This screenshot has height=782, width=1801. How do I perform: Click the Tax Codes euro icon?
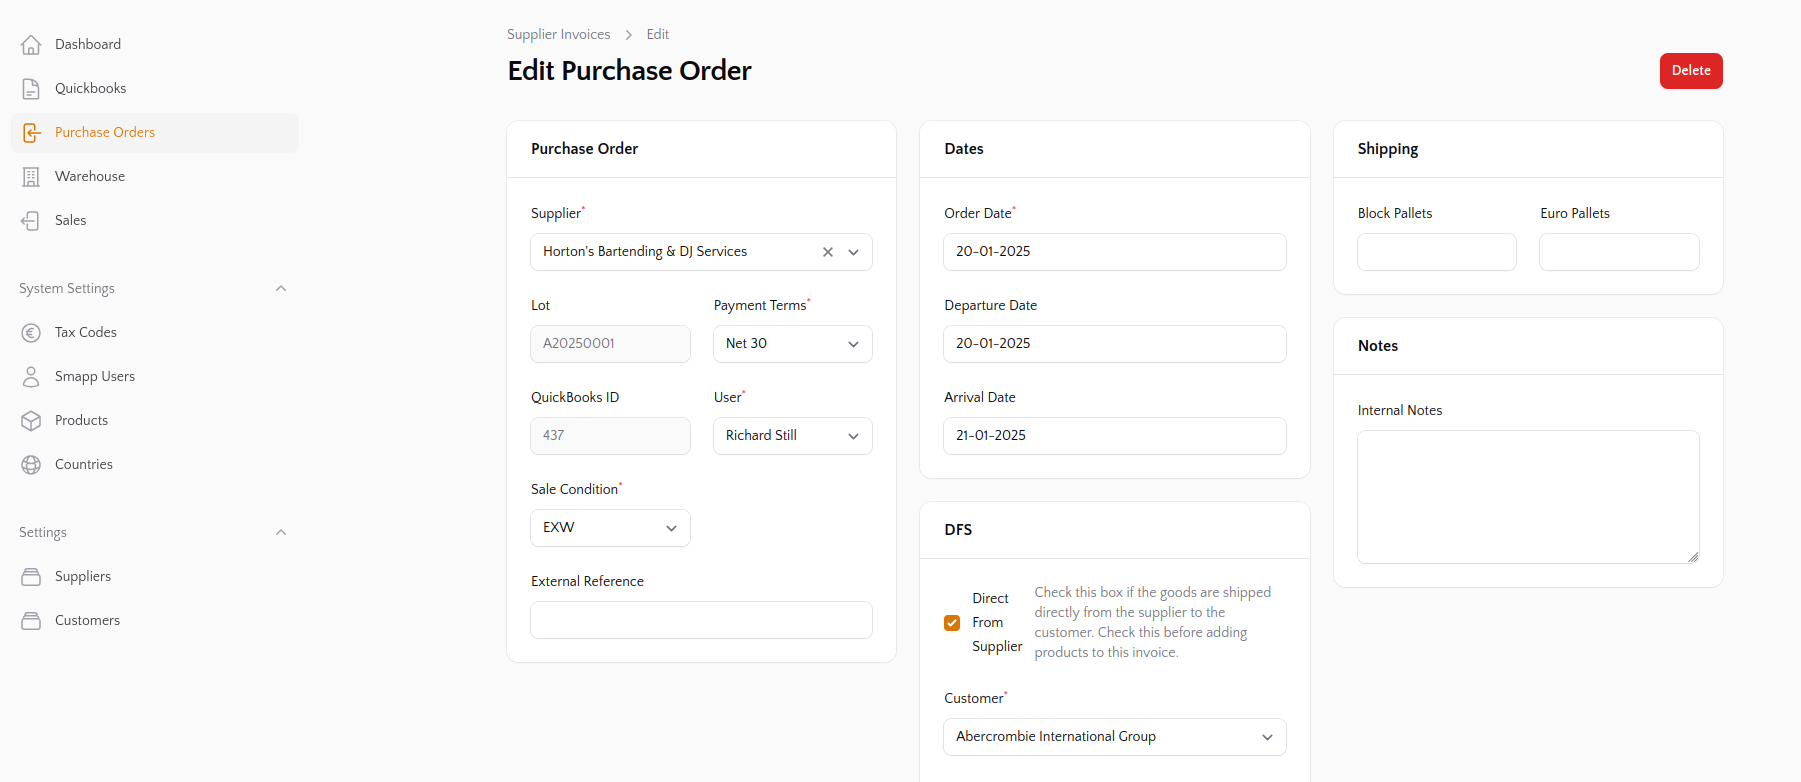(x=31, y=333)
